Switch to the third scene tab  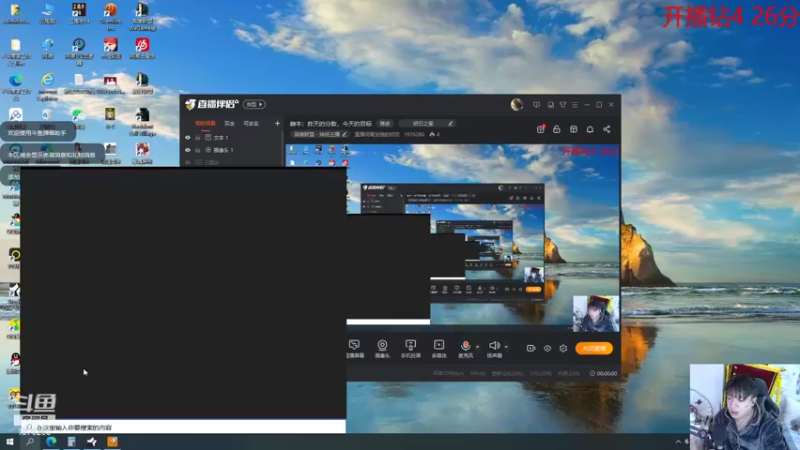pos(251,123)
